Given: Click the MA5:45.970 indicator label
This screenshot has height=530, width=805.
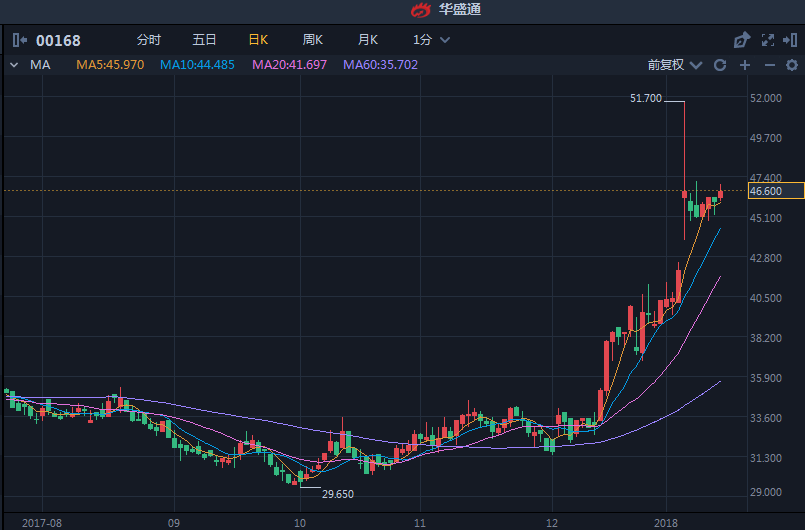Looking at the screenshot, I should (110, 65).
